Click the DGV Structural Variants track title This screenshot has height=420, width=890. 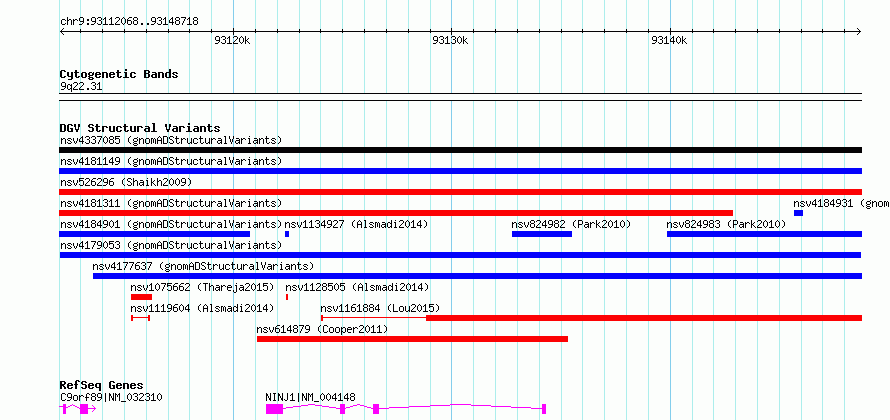pos(140,128)
